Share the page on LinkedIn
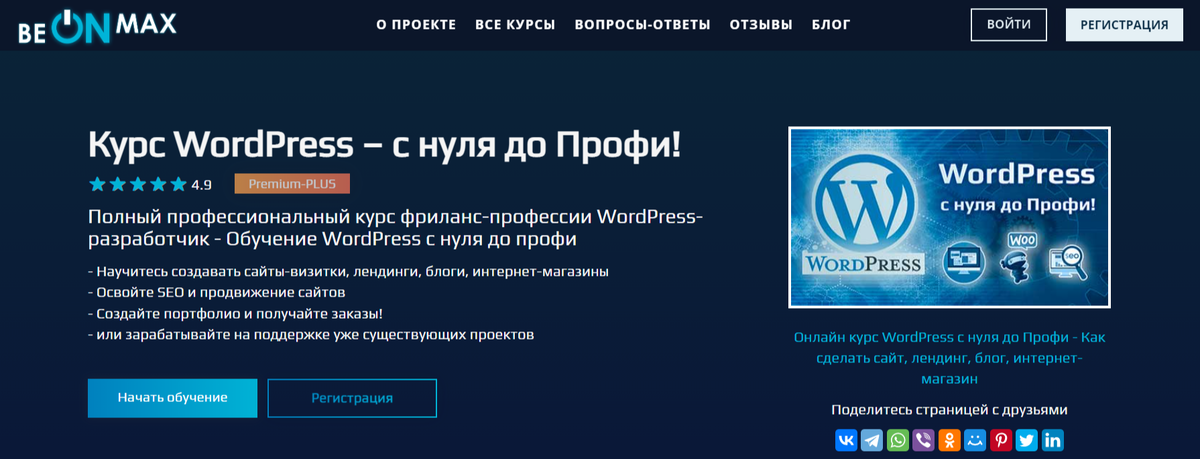Image resolution: width=1200 pixels, height=459 pixels. tap(1053, 440)
